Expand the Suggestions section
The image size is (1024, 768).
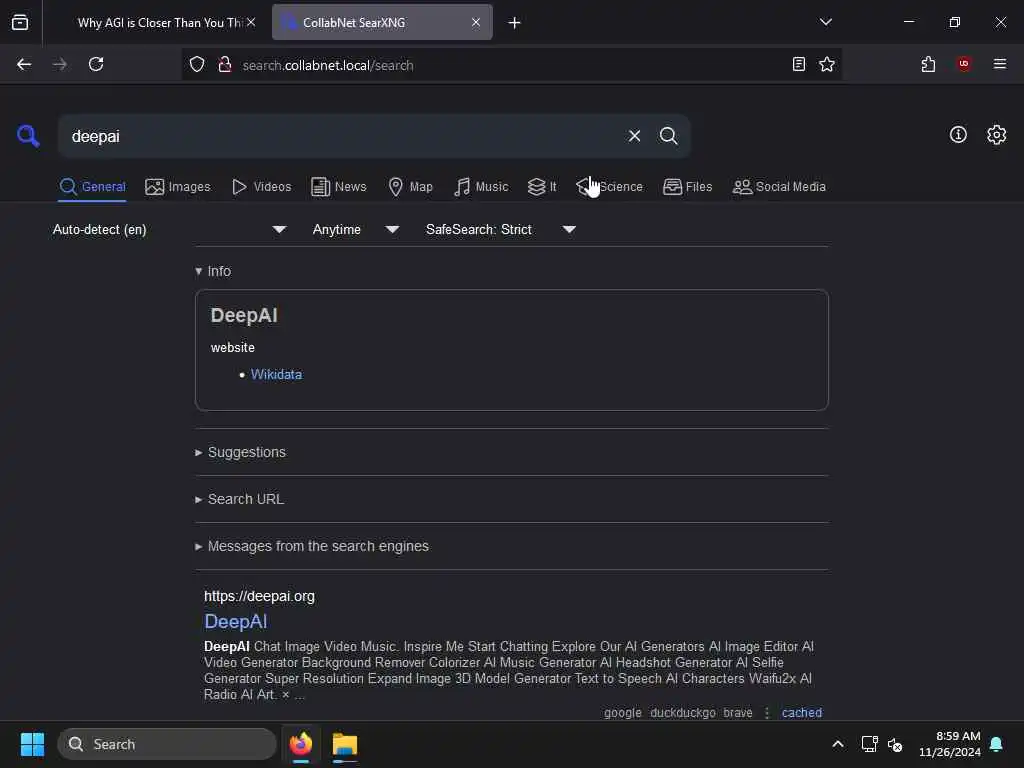click(x=240, y=452)
